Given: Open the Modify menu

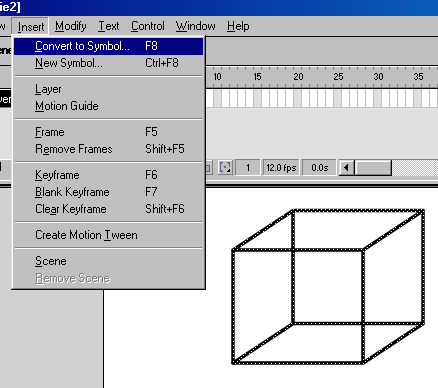Looking at the screenshot, I should [x=71, y=26].
